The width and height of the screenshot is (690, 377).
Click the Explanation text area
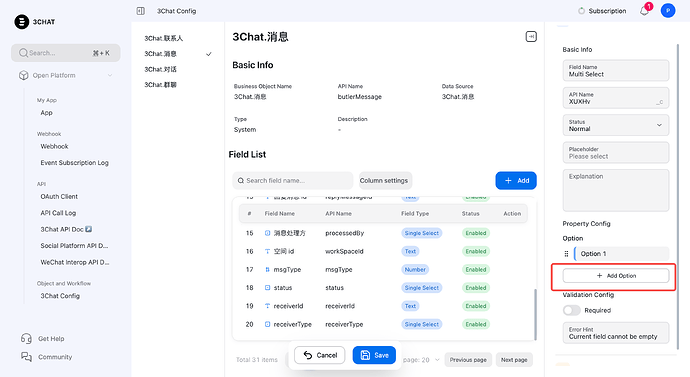click(x=616, y=190)
